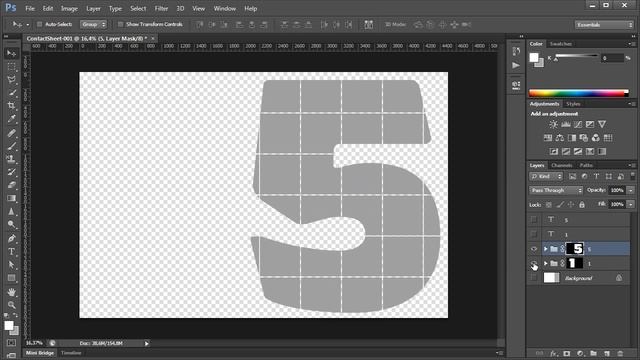Add a Photo Filter adjustment
Viewport: 640px width, 360px height.
tap(584, 138)
